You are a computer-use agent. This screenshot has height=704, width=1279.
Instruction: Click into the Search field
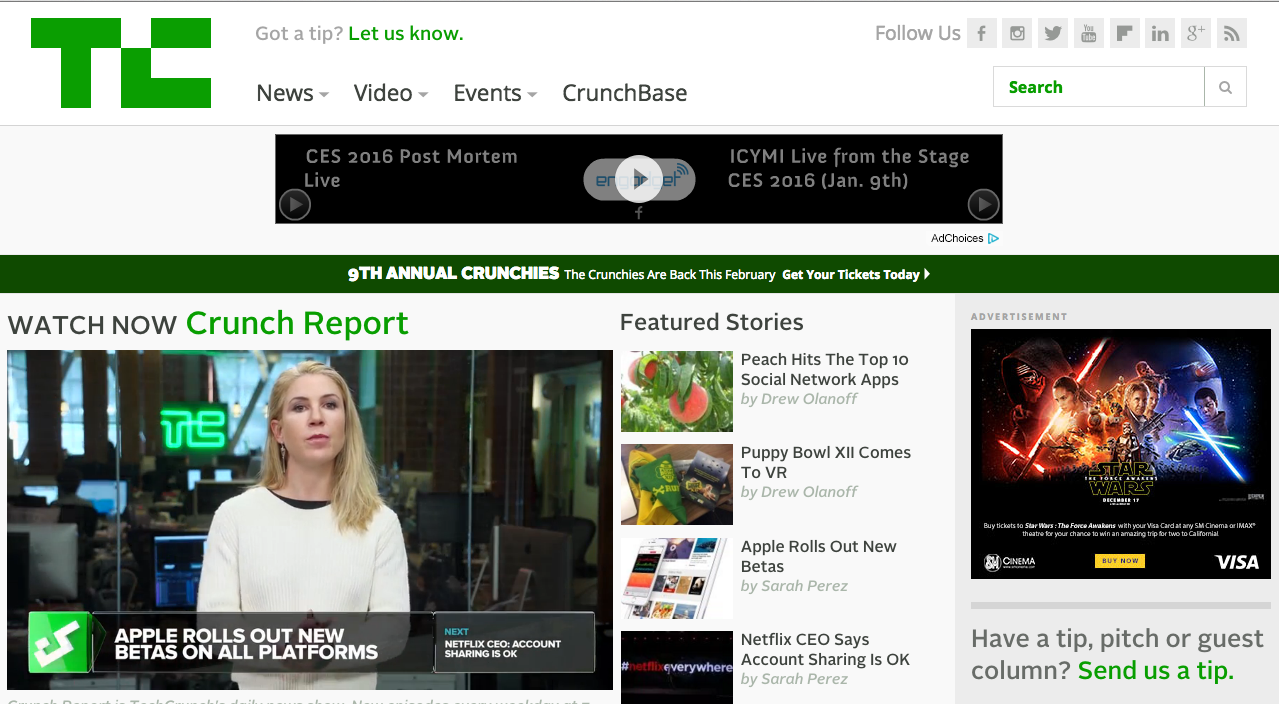click(x=1099, y=87)
